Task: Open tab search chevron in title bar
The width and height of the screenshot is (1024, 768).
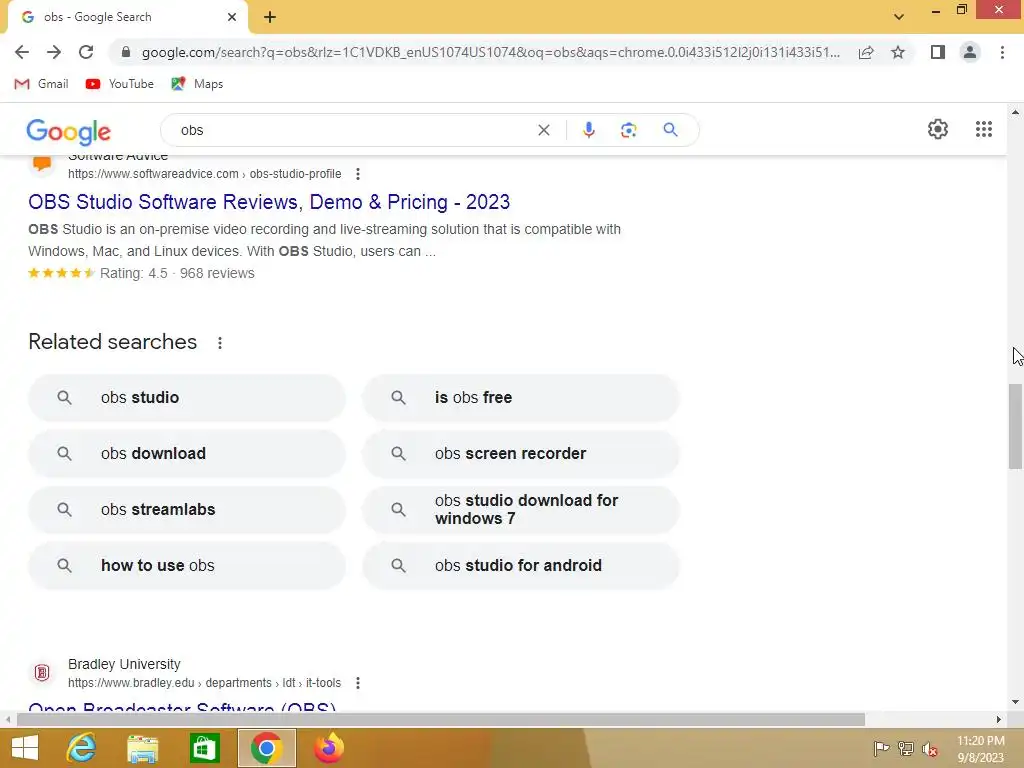Action: 899,17
